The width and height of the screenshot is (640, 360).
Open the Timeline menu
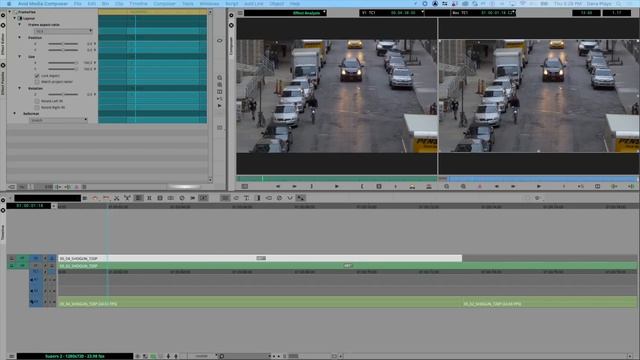click(x=138, y=4)
